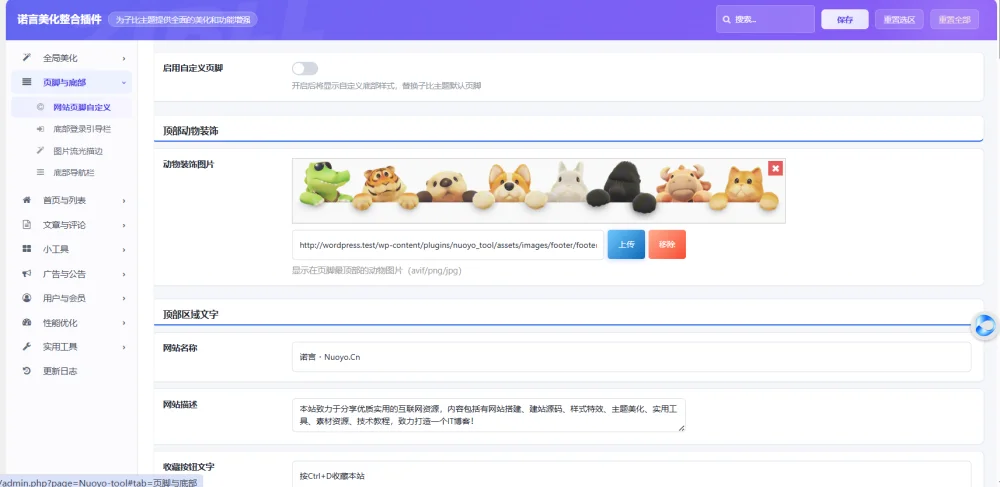Viewport: 1000px width, 487px height.
Task: Click the 顶部动物装饰 section heading
Action: 191,131
